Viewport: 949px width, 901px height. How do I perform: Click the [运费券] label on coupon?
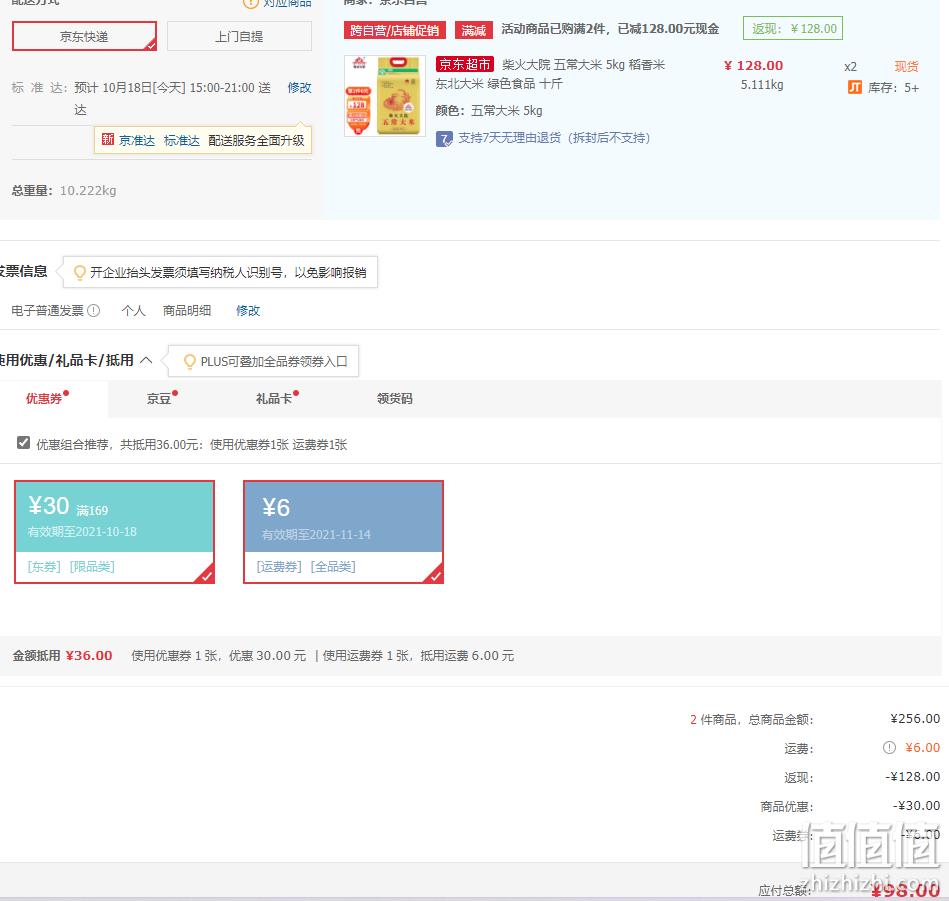[279, 566]
